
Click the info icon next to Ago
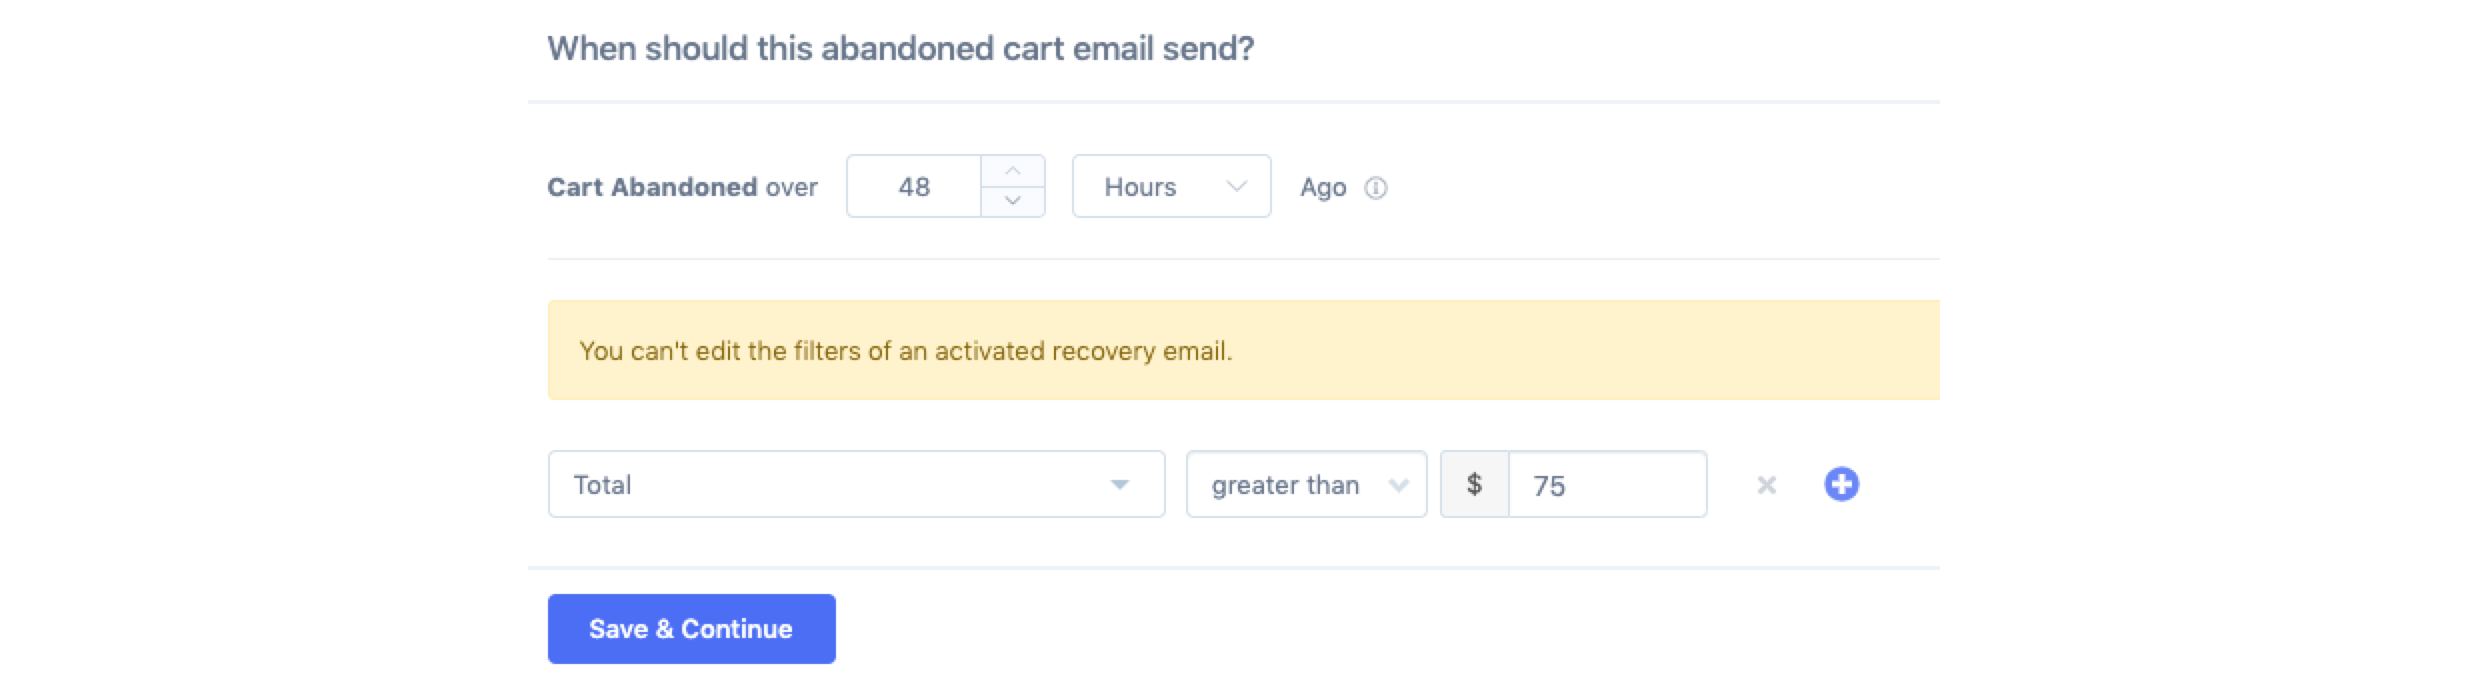[1376, 188]
